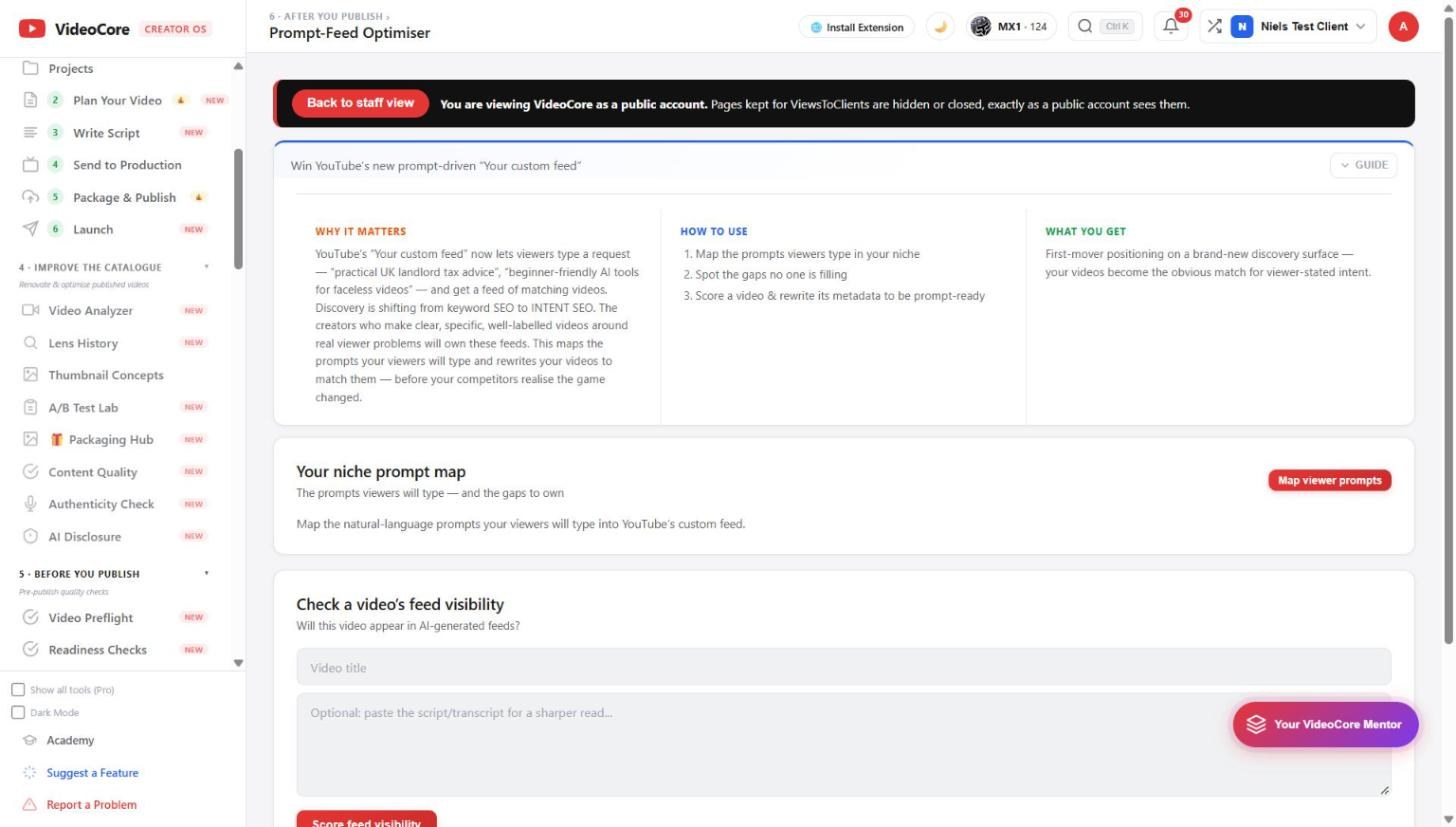Screen dimensions: 1456x827
Task: Click the Launch paper plane icon
Action: pos(30,229)
